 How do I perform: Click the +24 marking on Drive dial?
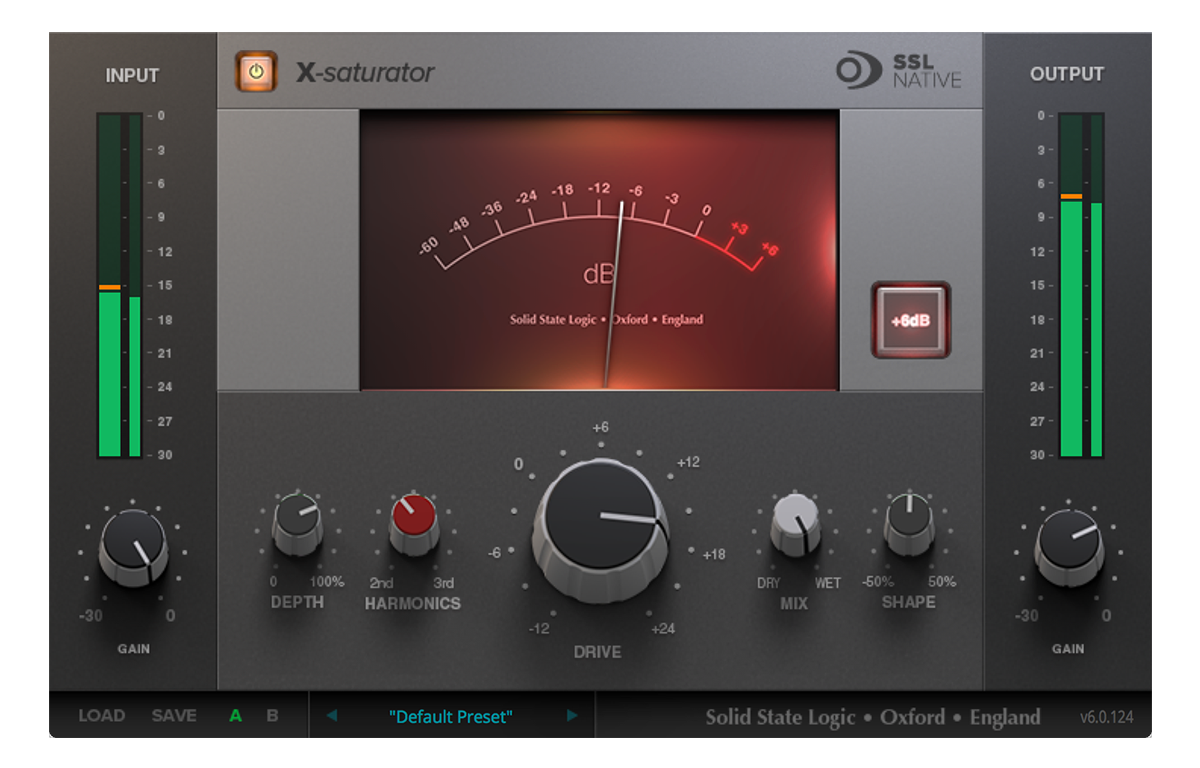pyautogui.click(x=663, y=629)
